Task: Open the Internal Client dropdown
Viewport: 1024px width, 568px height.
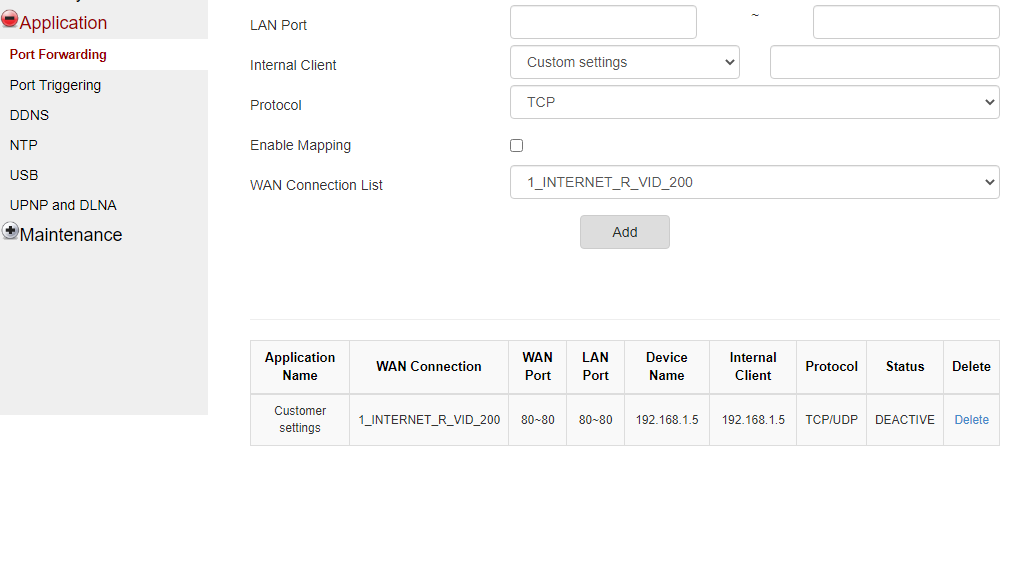Action: (624, 62)
